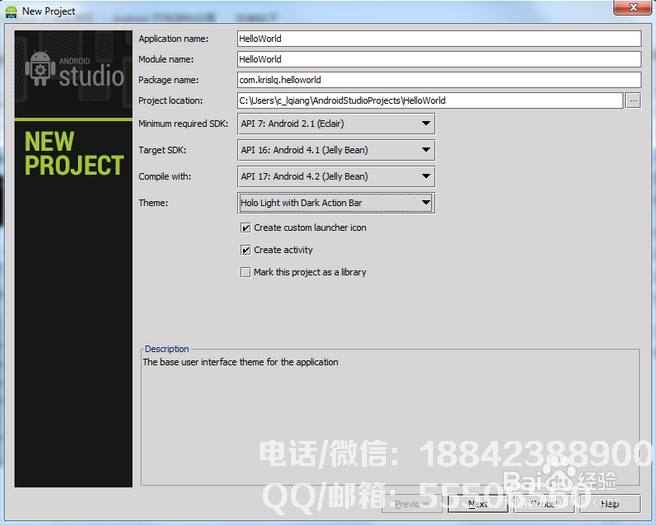Check Mark this project as a library
The image size is (656, 525).
coord(246,272)
